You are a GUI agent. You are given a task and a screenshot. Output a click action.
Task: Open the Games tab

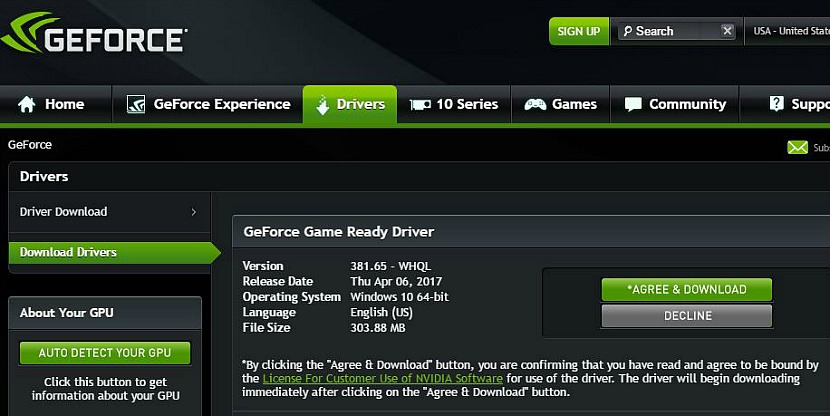click(561, 104)
